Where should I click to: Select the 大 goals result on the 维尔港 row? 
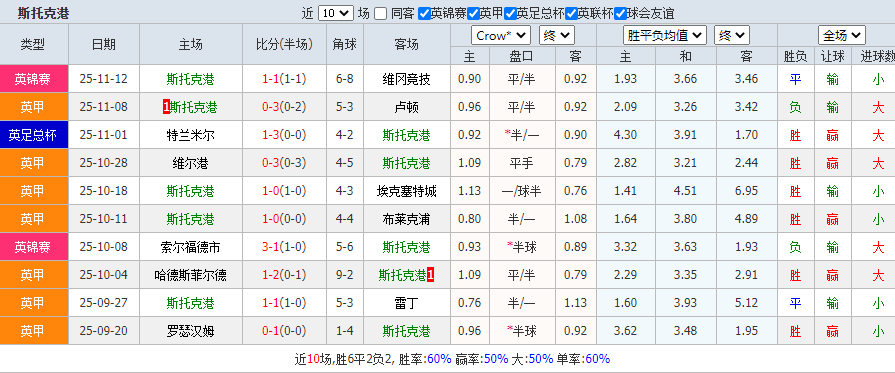click(x=878, y=163)
